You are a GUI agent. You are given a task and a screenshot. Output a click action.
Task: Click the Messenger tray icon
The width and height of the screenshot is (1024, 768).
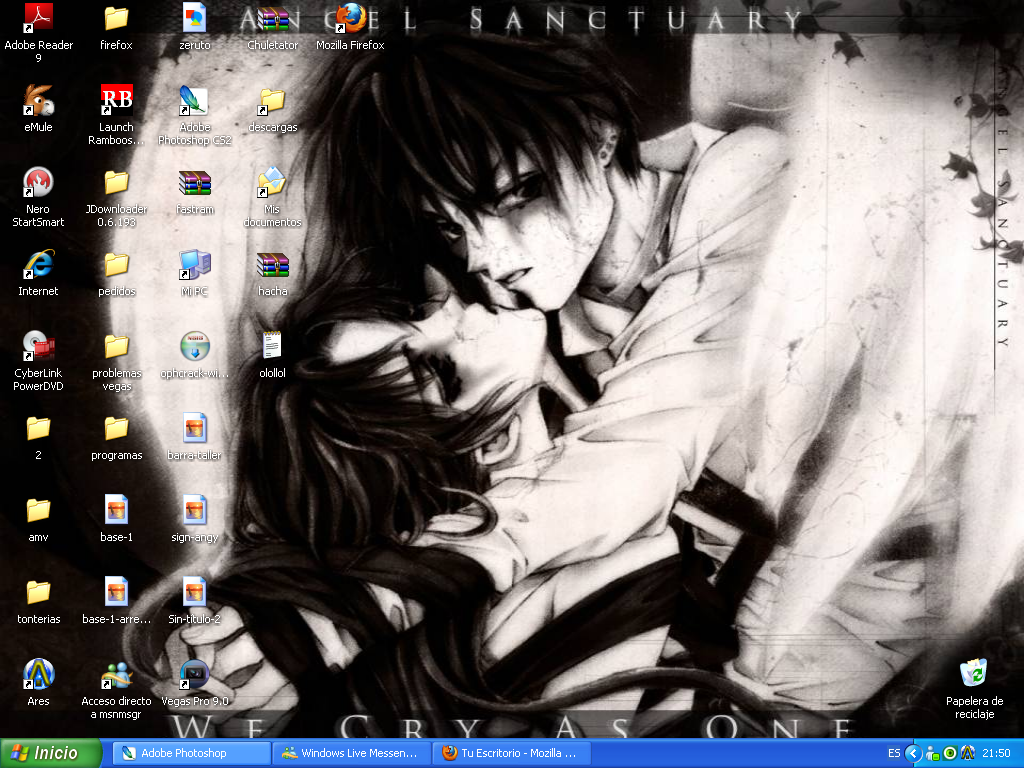click(x=933, y=754)
